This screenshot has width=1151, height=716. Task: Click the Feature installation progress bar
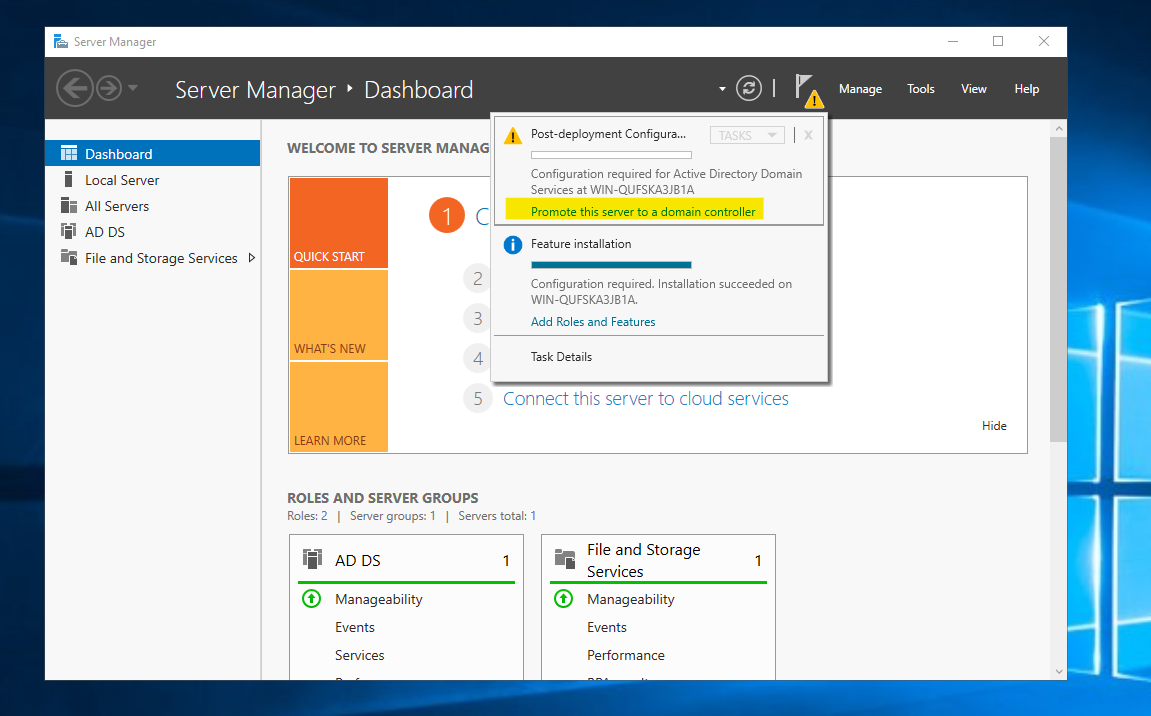pos(611,265)
